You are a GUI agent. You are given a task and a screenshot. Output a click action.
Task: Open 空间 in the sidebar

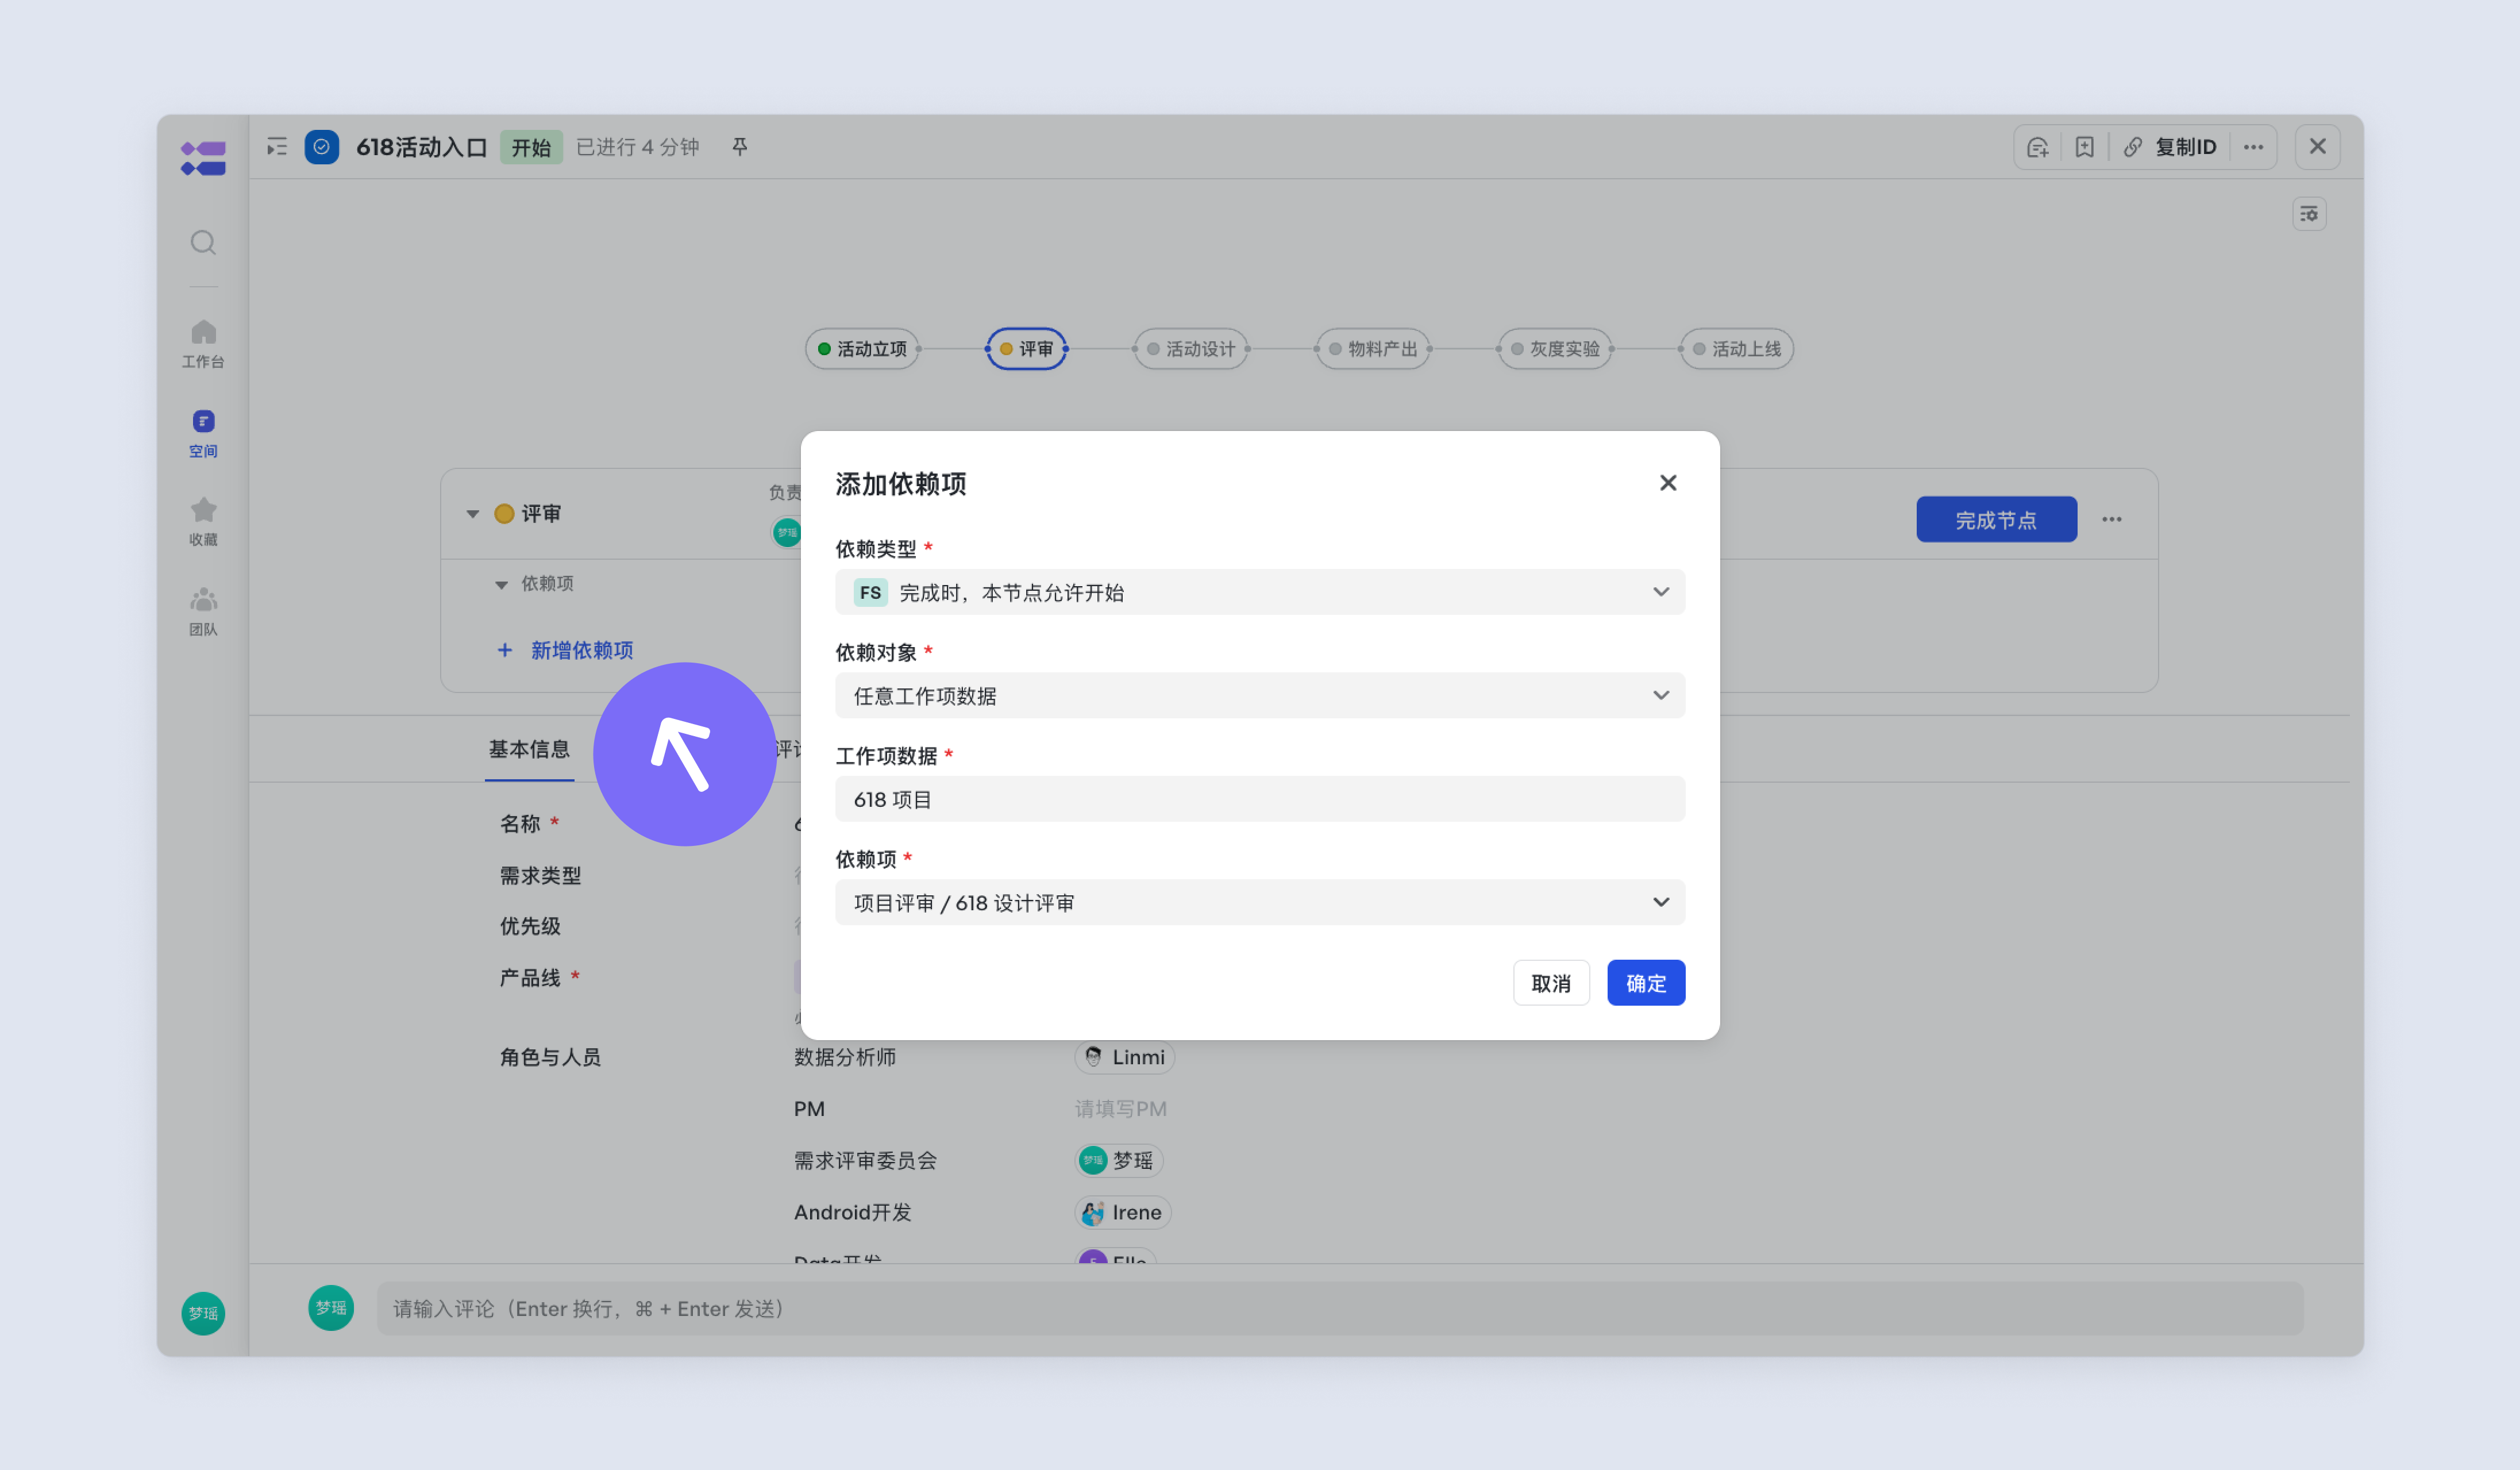[x=203, y=433]
